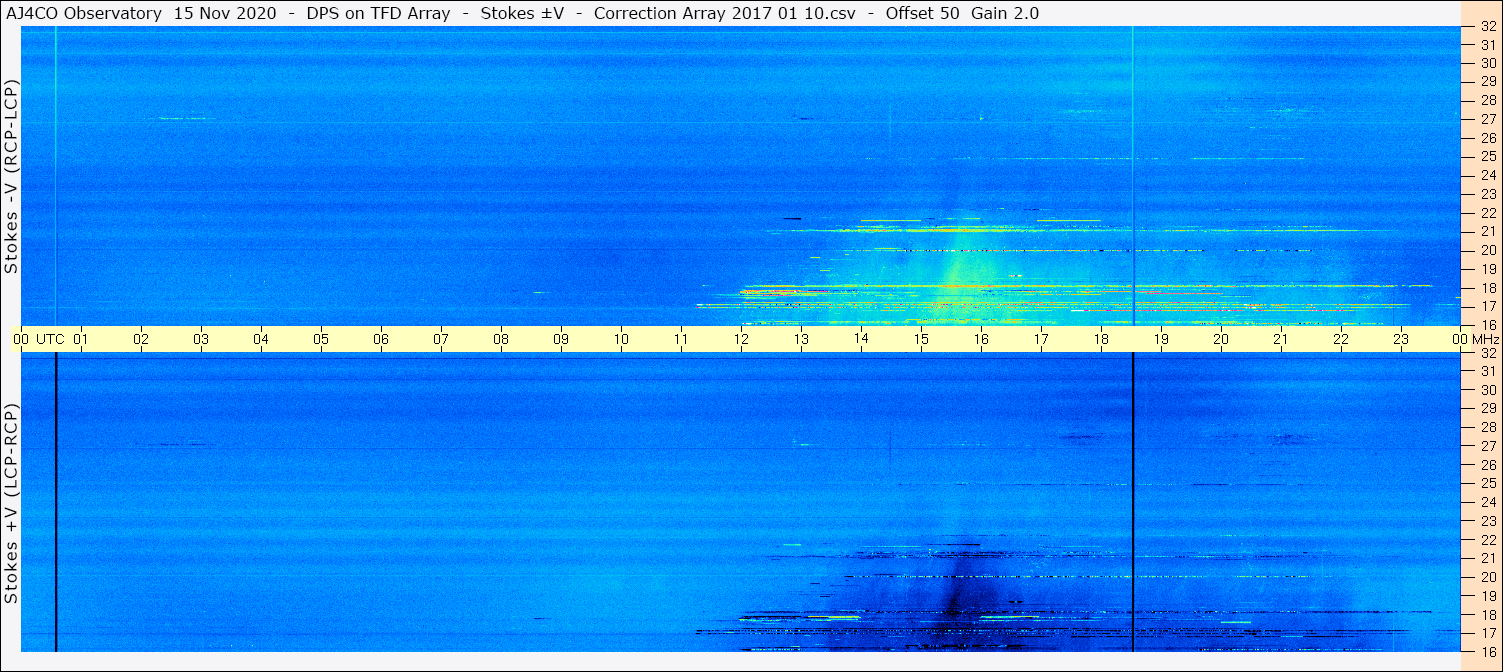Click the 18 hour tick on time axis
This screenshot has height=672, width=1503.
(x=1101, y=339)
